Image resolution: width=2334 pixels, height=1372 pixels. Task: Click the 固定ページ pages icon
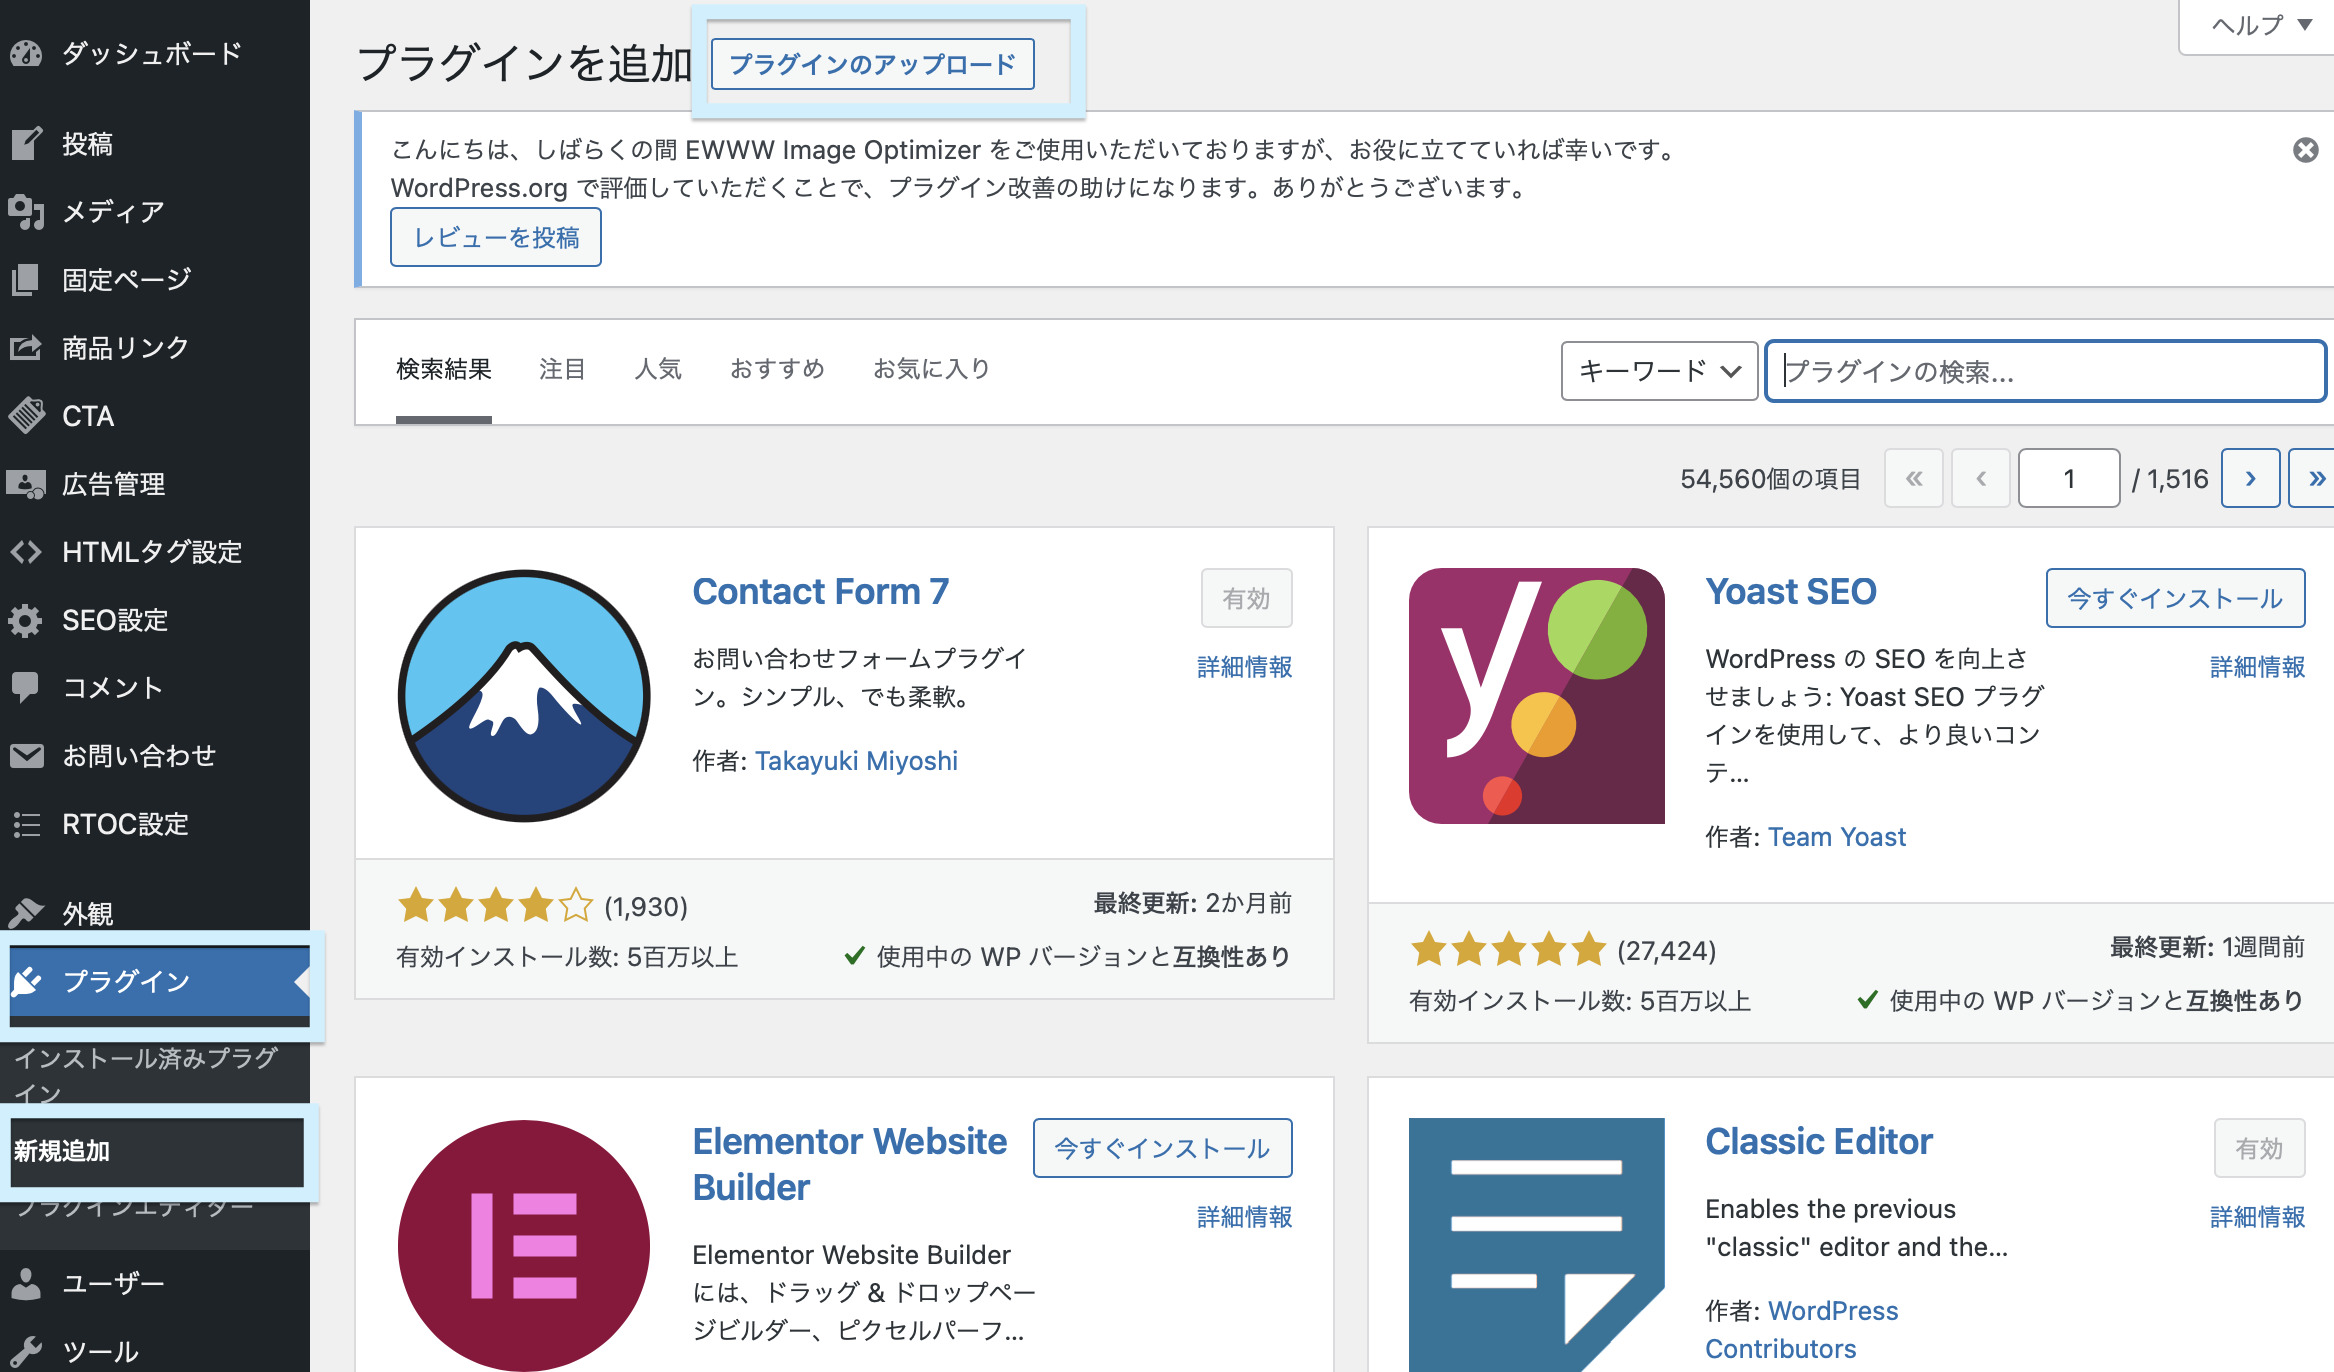coord(26,279)
